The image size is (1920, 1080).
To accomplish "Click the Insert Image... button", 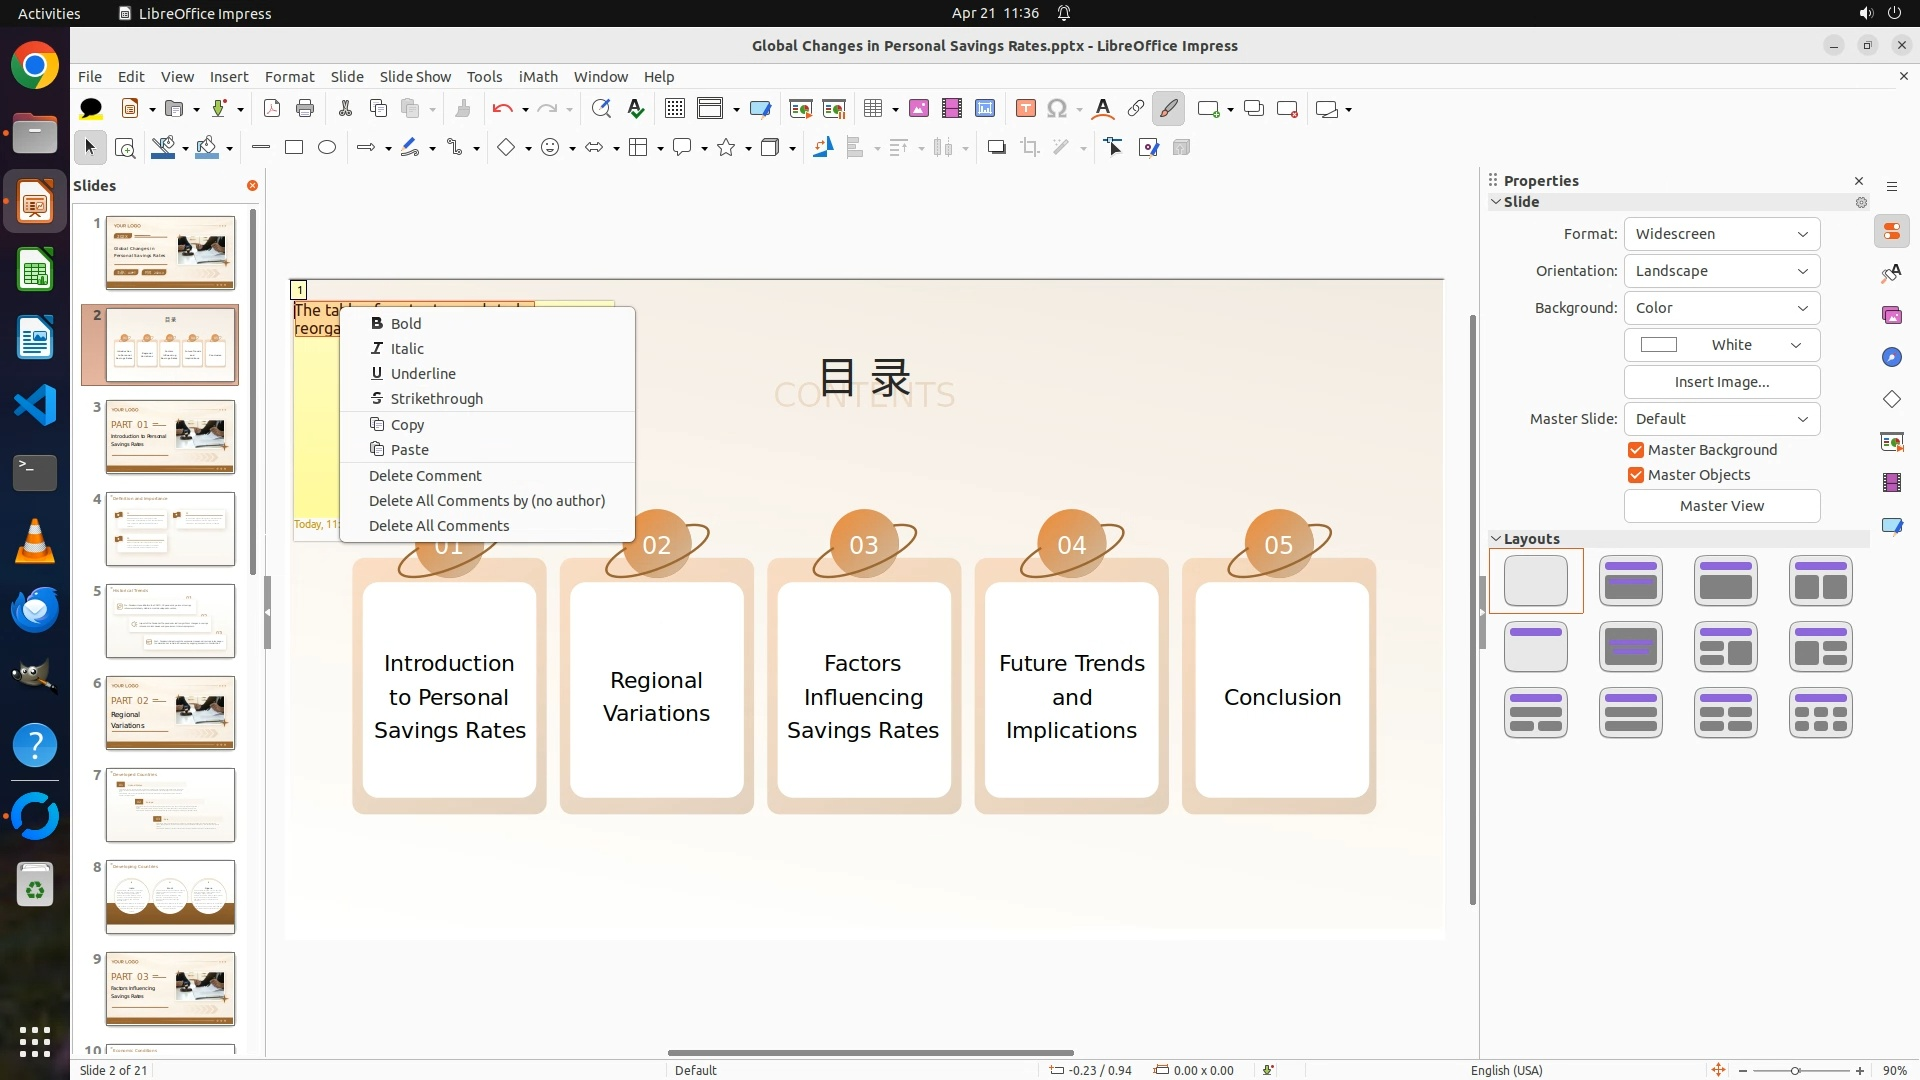I will click(x=1721, y=382).
